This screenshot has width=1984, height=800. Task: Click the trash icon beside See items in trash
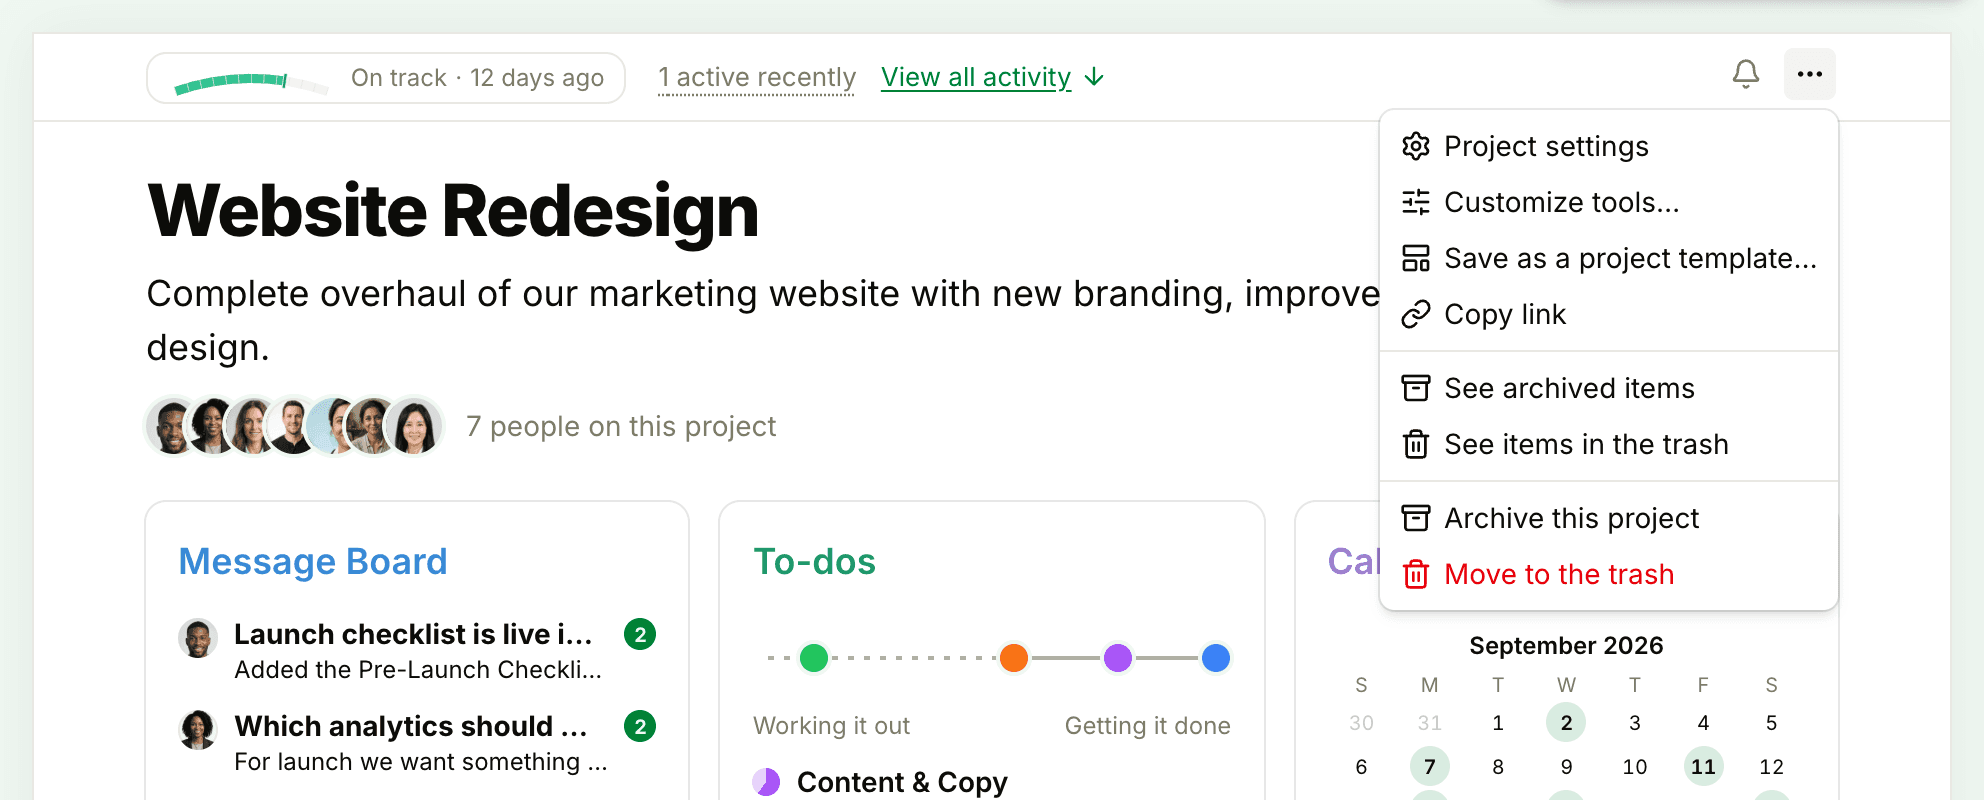point(1416,444)
